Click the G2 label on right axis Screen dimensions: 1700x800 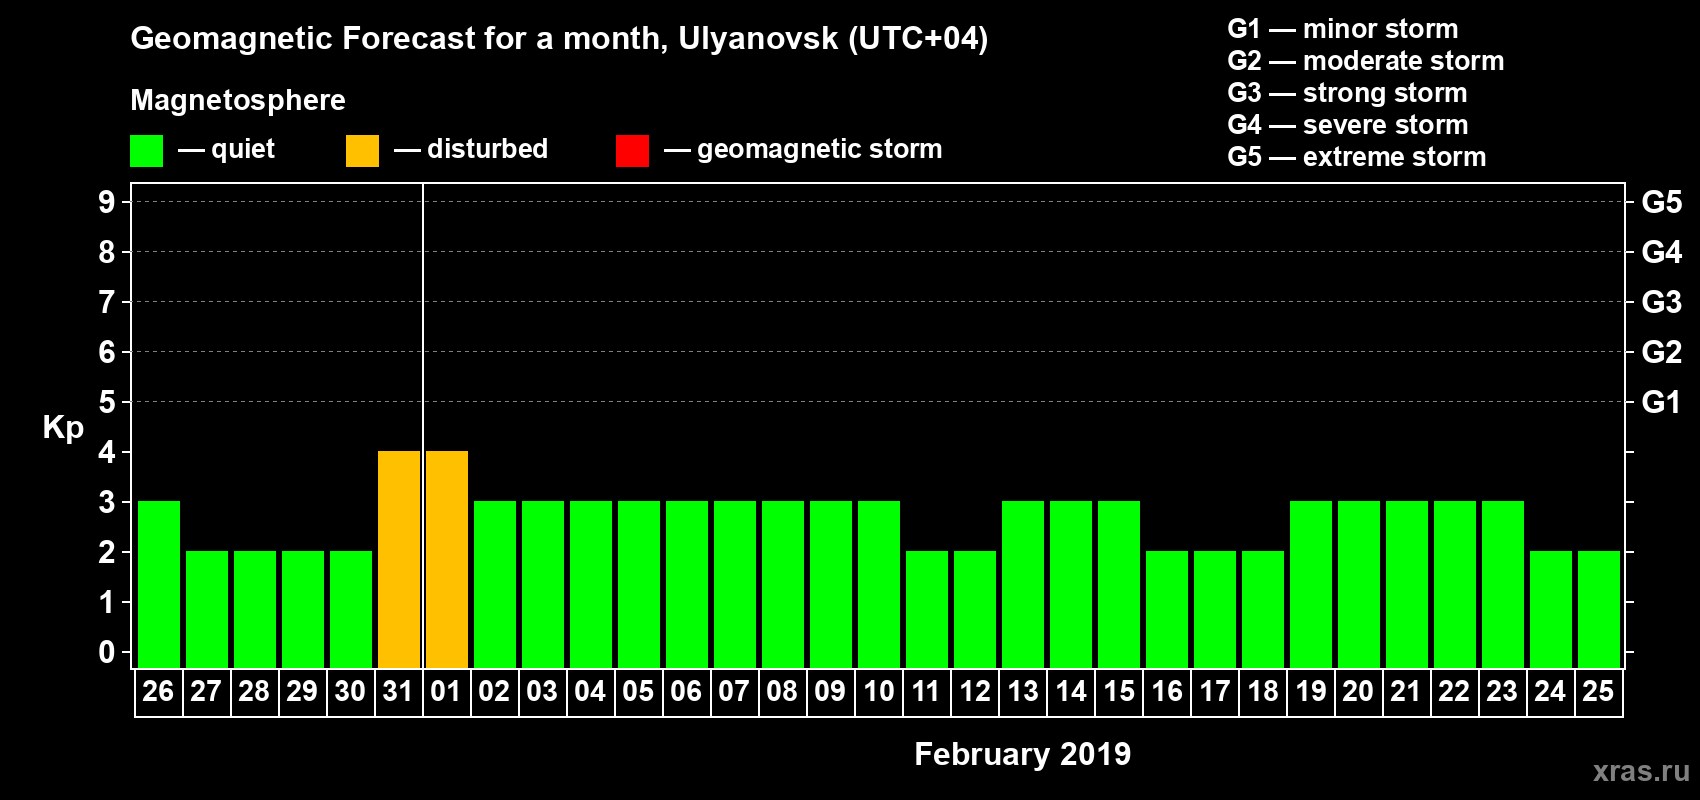1662,352
